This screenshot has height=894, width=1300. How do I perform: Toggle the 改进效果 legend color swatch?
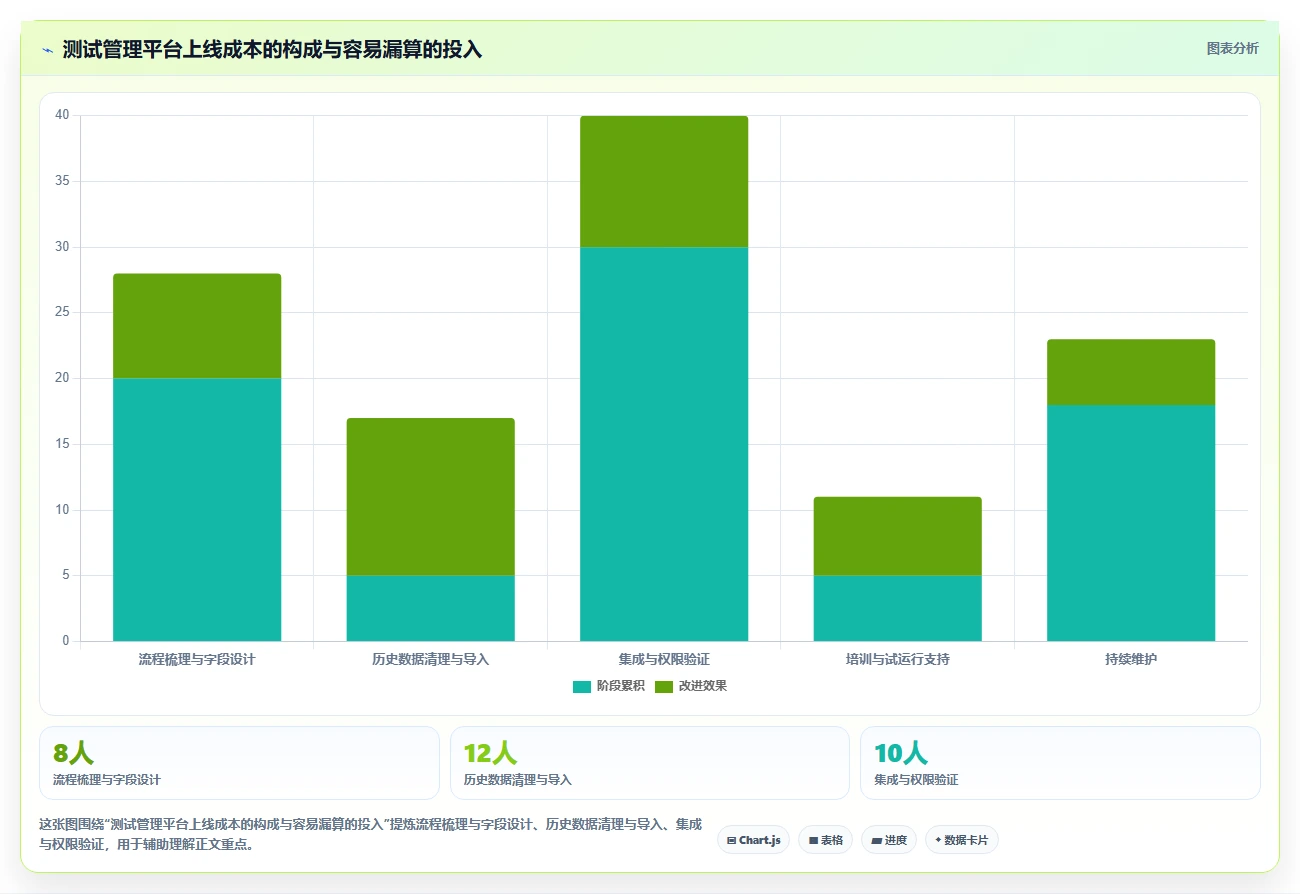[664, 686]
